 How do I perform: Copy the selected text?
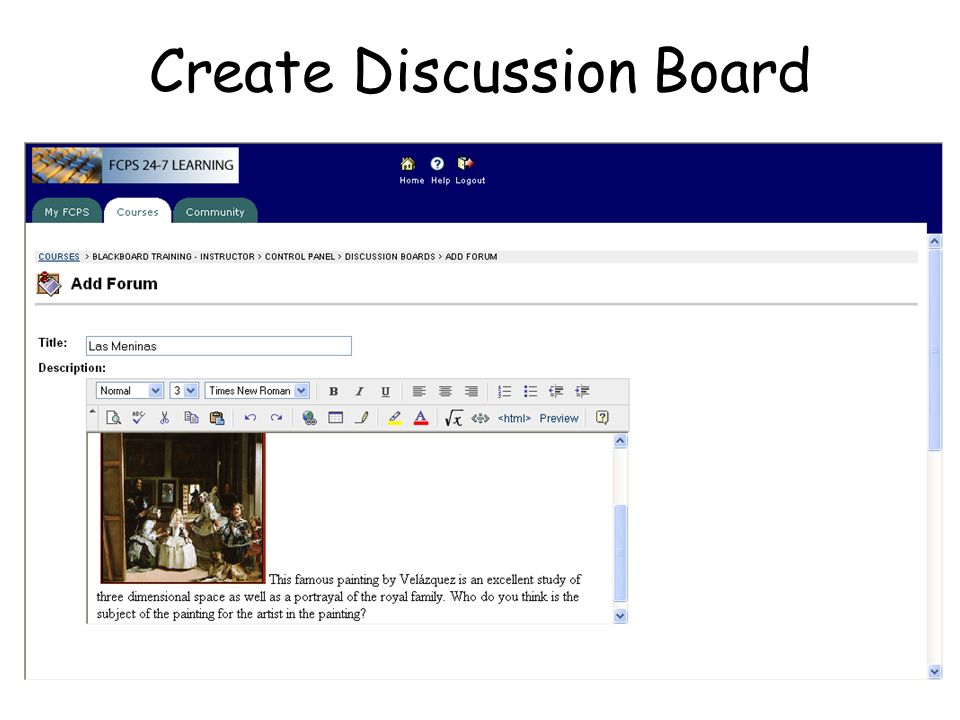[x=191, y=418]
